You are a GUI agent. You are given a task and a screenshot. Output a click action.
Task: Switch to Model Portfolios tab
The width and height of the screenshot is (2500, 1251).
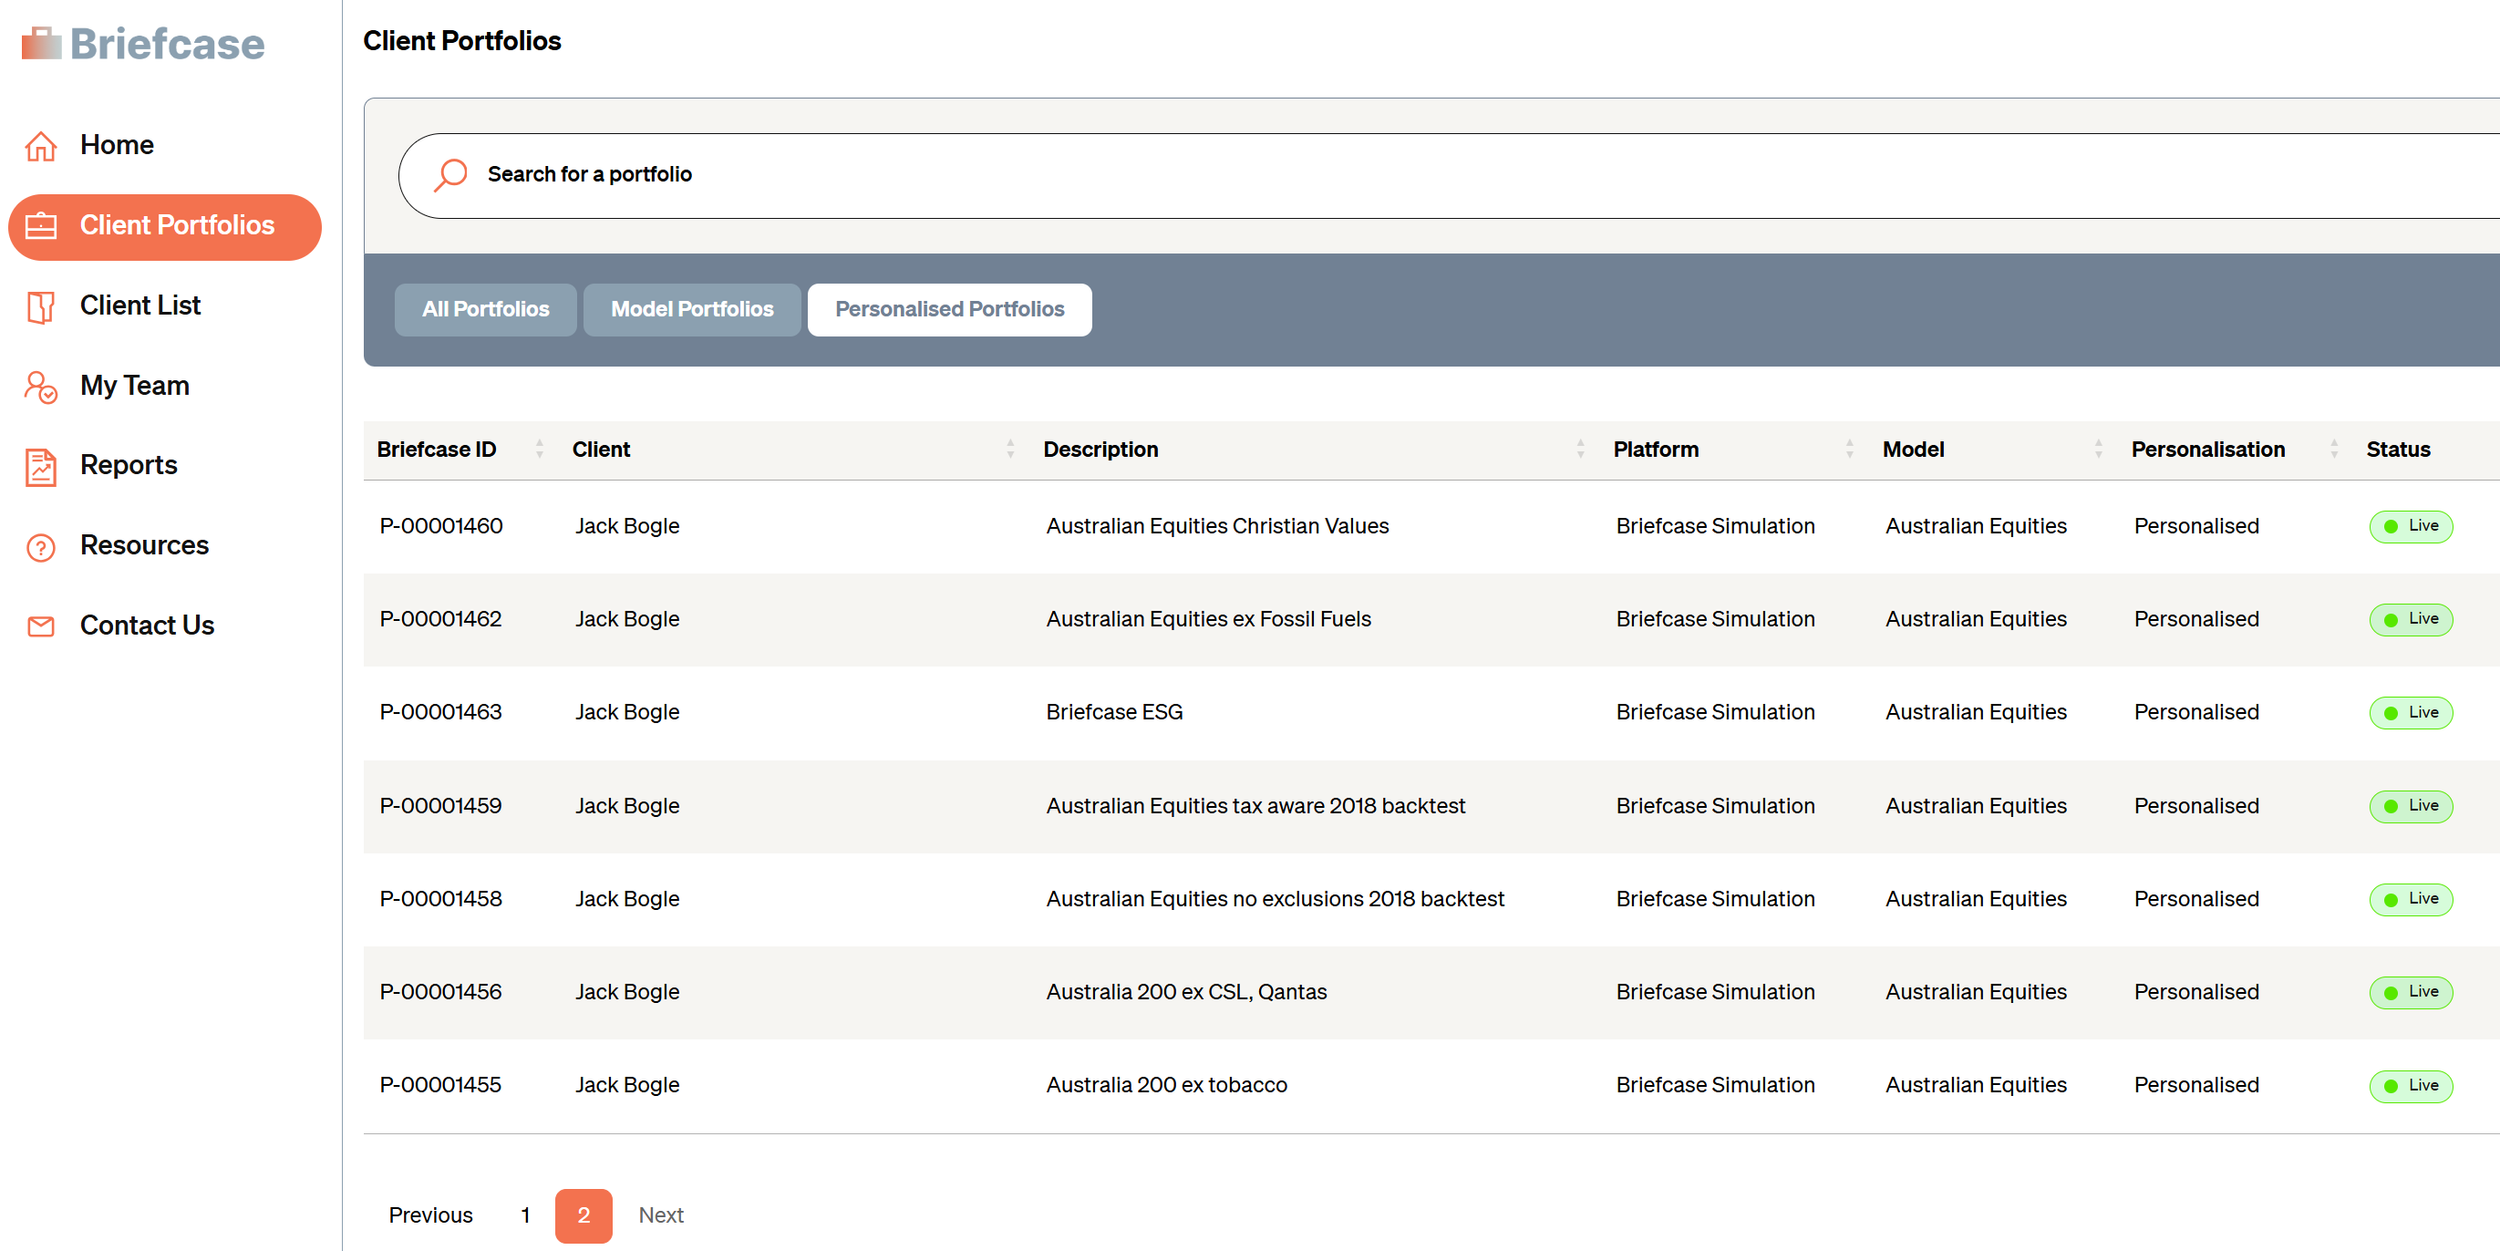coord(692,310)
